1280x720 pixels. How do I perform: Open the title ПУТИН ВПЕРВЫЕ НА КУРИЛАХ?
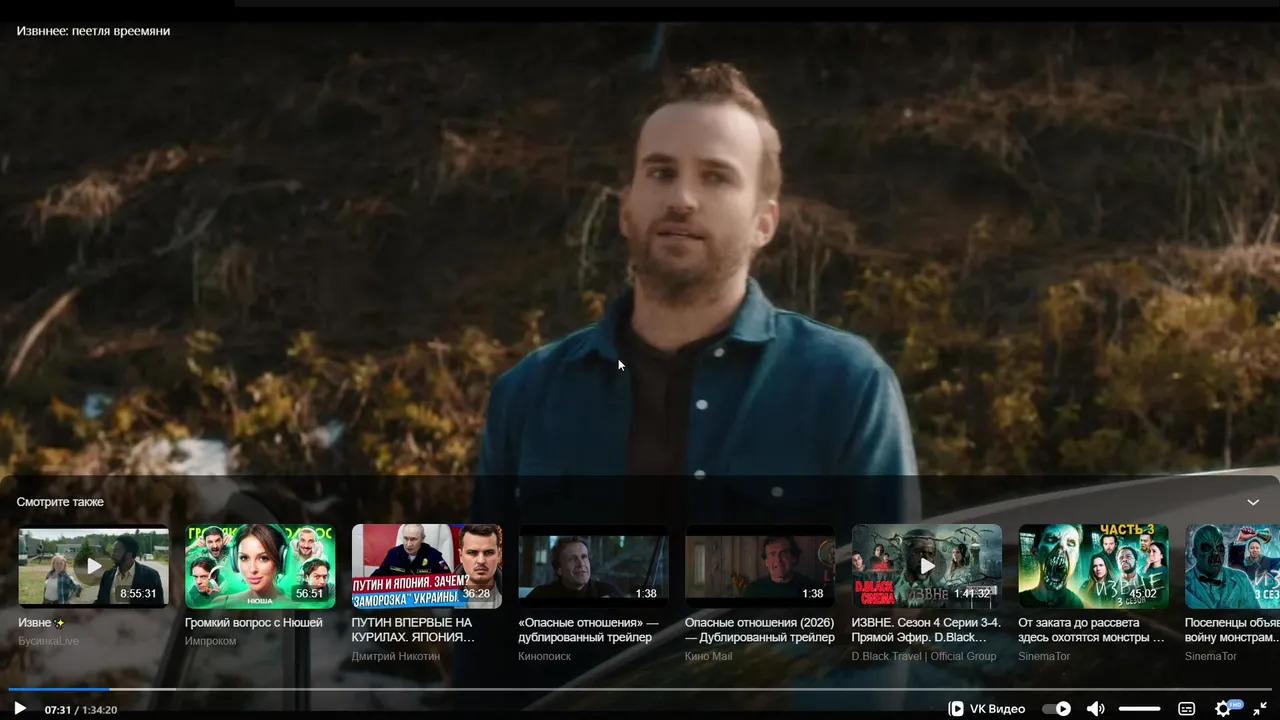413,630
